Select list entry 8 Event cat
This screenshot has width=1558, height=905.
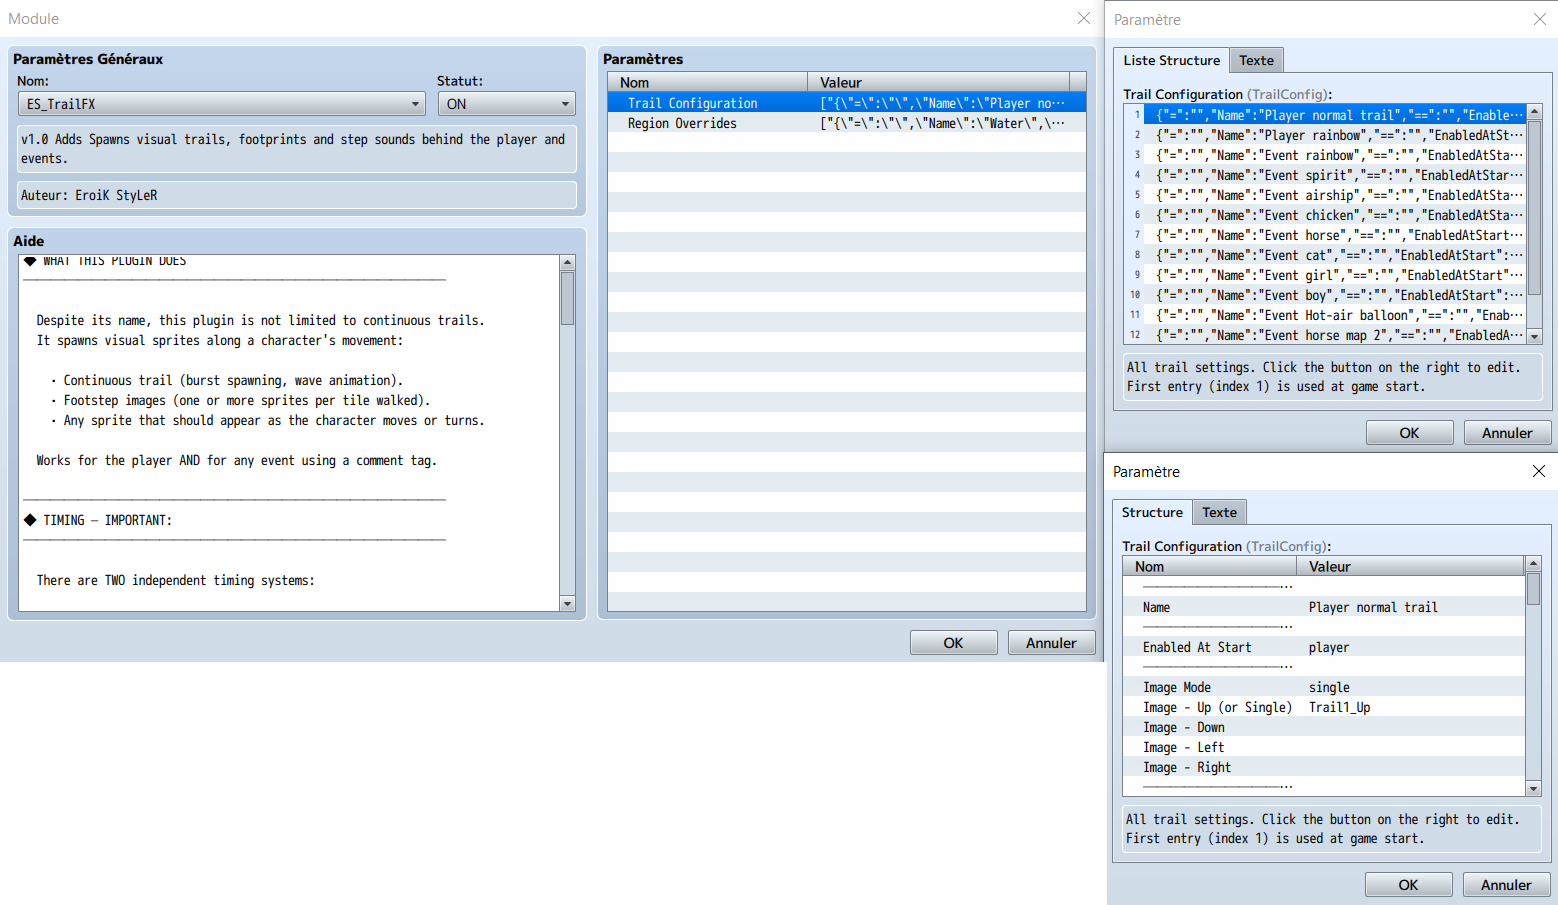[x=1325, y=255]
